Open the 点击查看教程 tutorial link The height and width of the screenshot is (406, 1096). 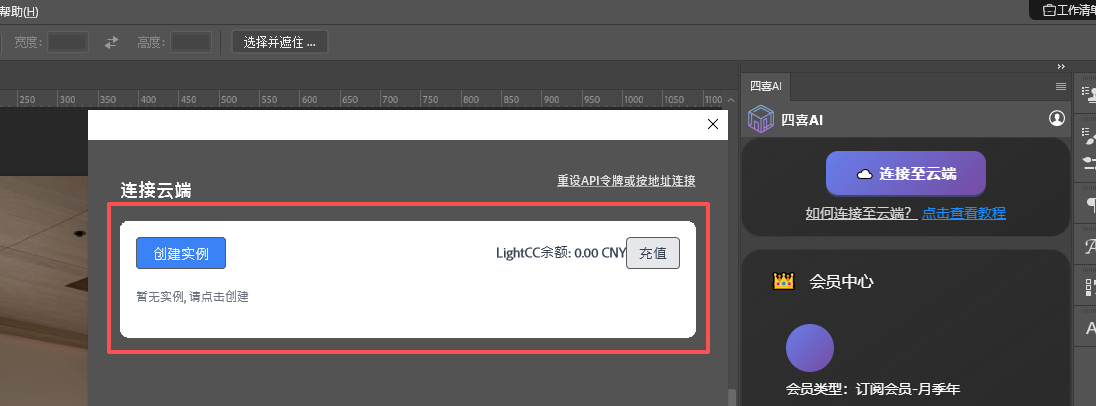(963, 213)
